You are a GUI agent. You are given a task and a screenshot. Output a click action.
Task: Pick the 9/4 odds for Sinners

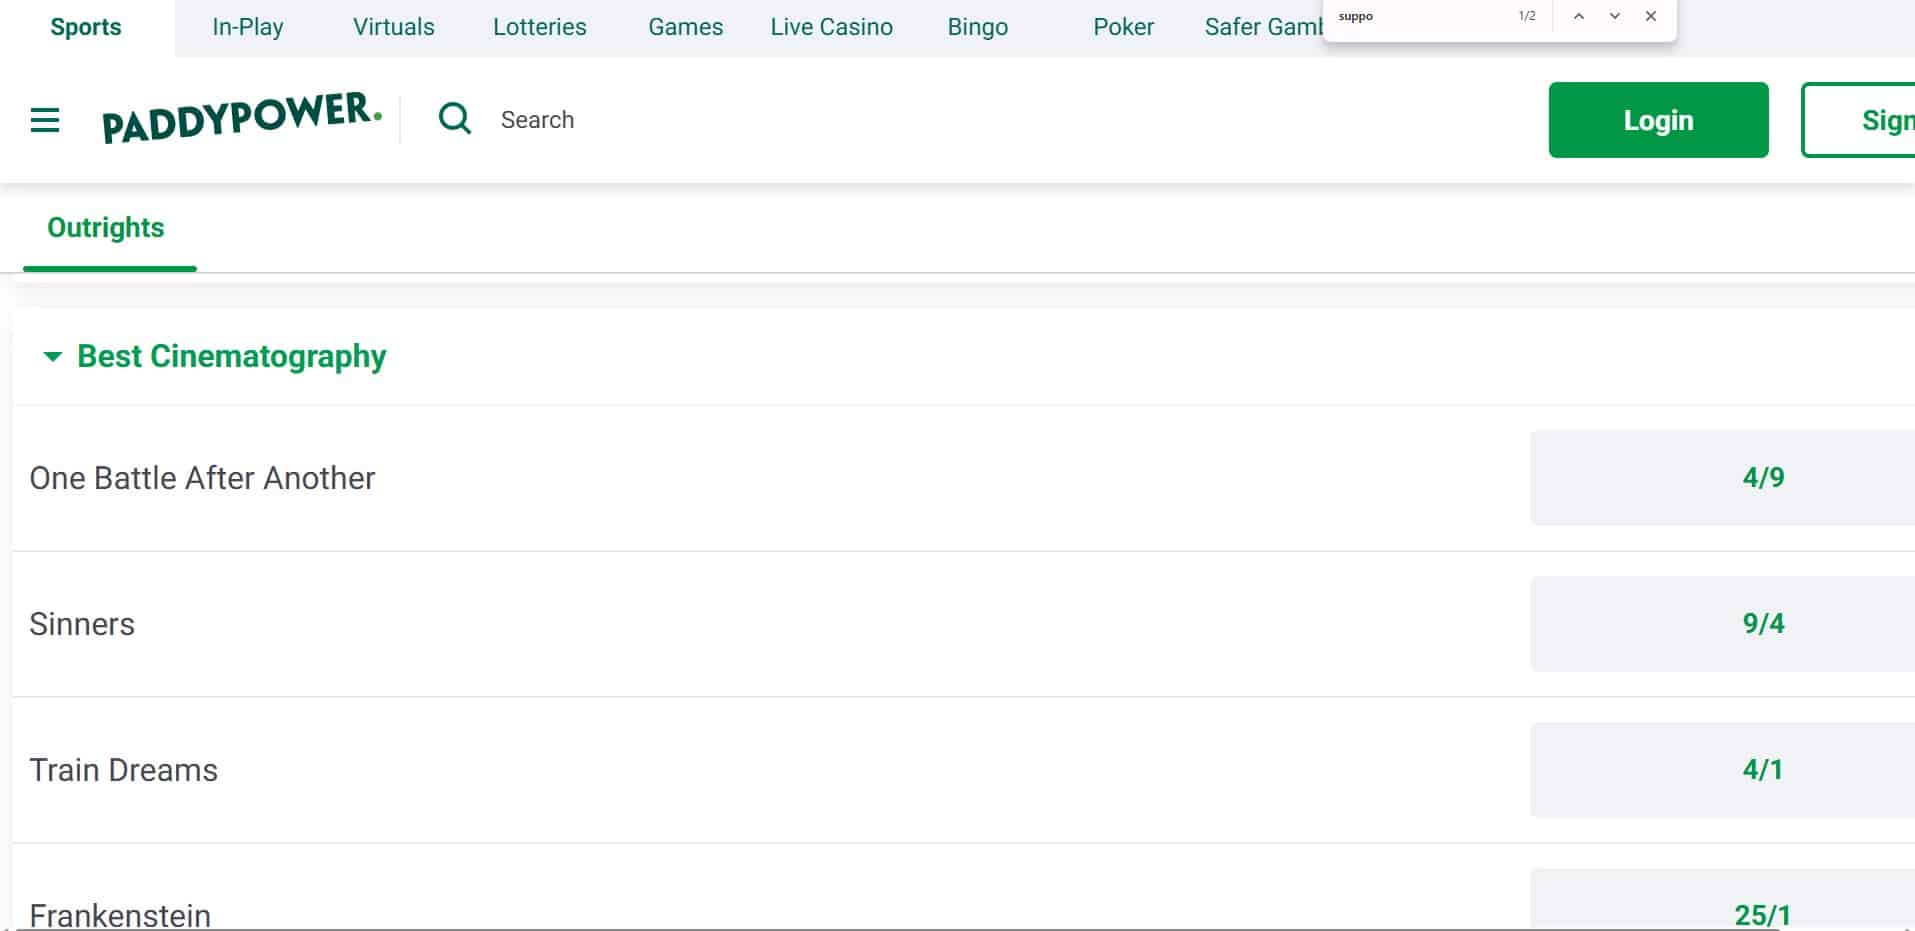1762,624
